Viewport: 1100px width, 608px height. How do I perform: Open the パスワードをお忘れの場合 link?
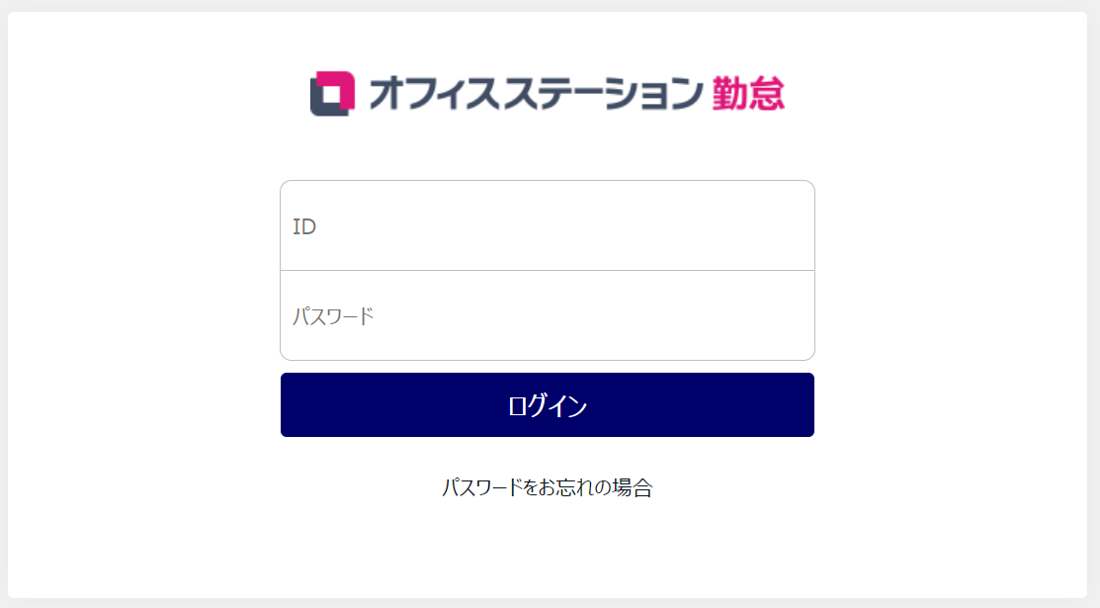(x=547, y=488)
